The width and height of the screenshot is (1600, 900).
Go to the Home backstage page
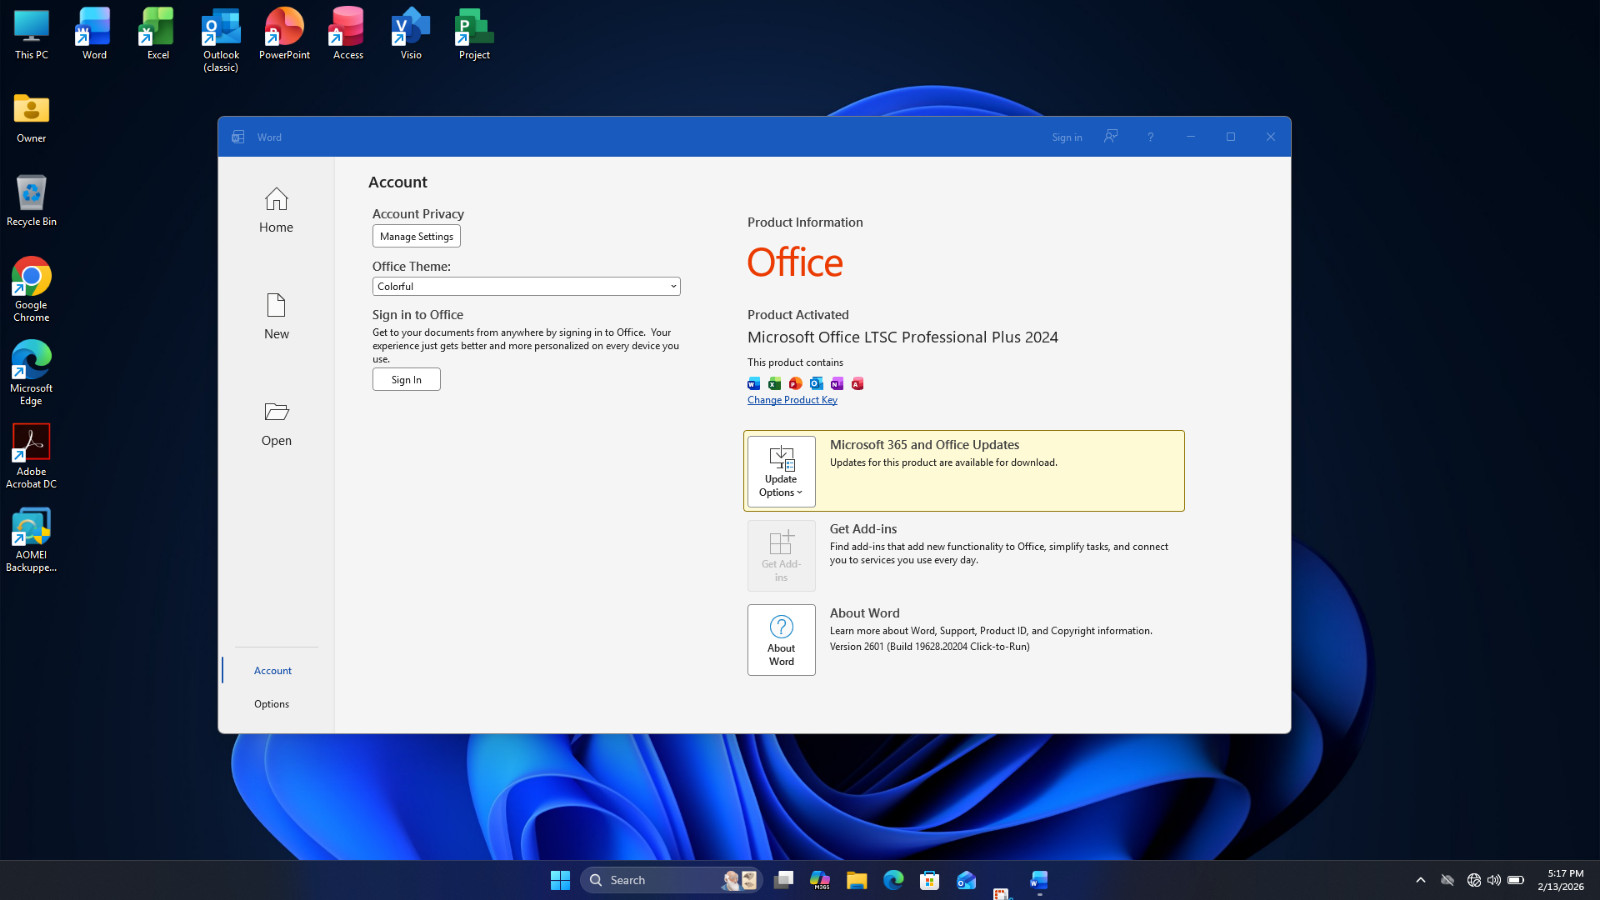click(x=276, y=211)
